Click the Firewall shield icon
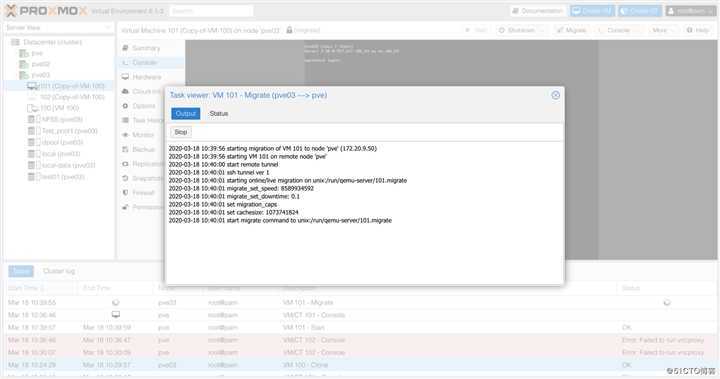The height and width of the screenshot is (379, 720). pyautogui.click(x=125, y=192)
